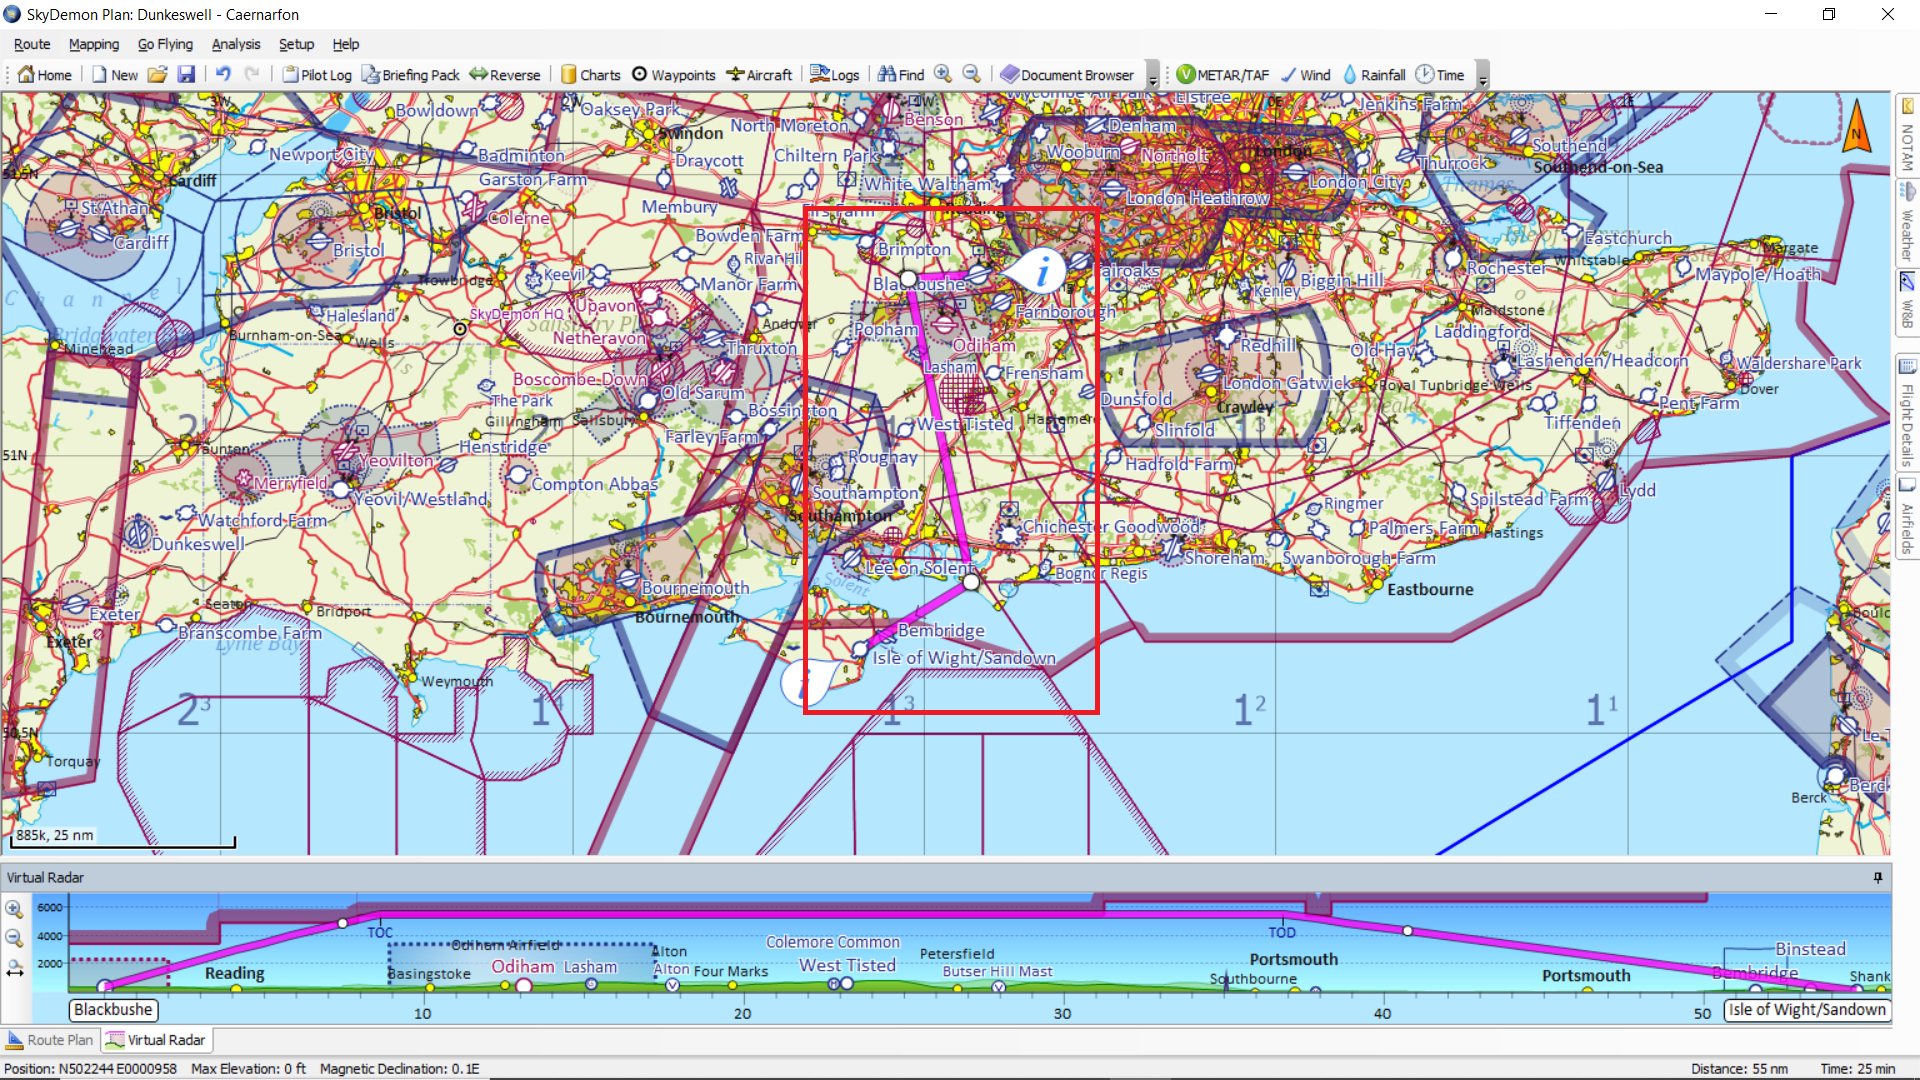The image size is (1920, 1080).
Task: Expand the Weather side panel
Action: click(x=1907, y=222)
